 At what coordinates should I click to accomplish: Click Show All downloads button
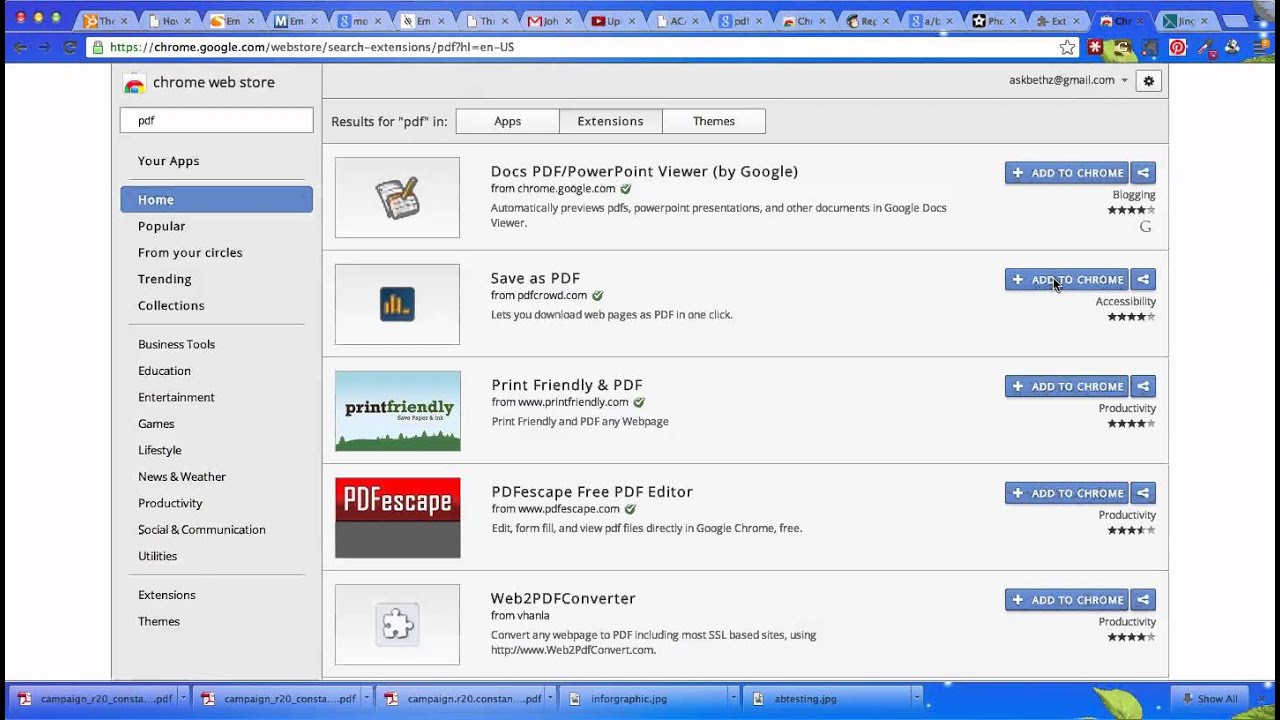coord(1209,699)
